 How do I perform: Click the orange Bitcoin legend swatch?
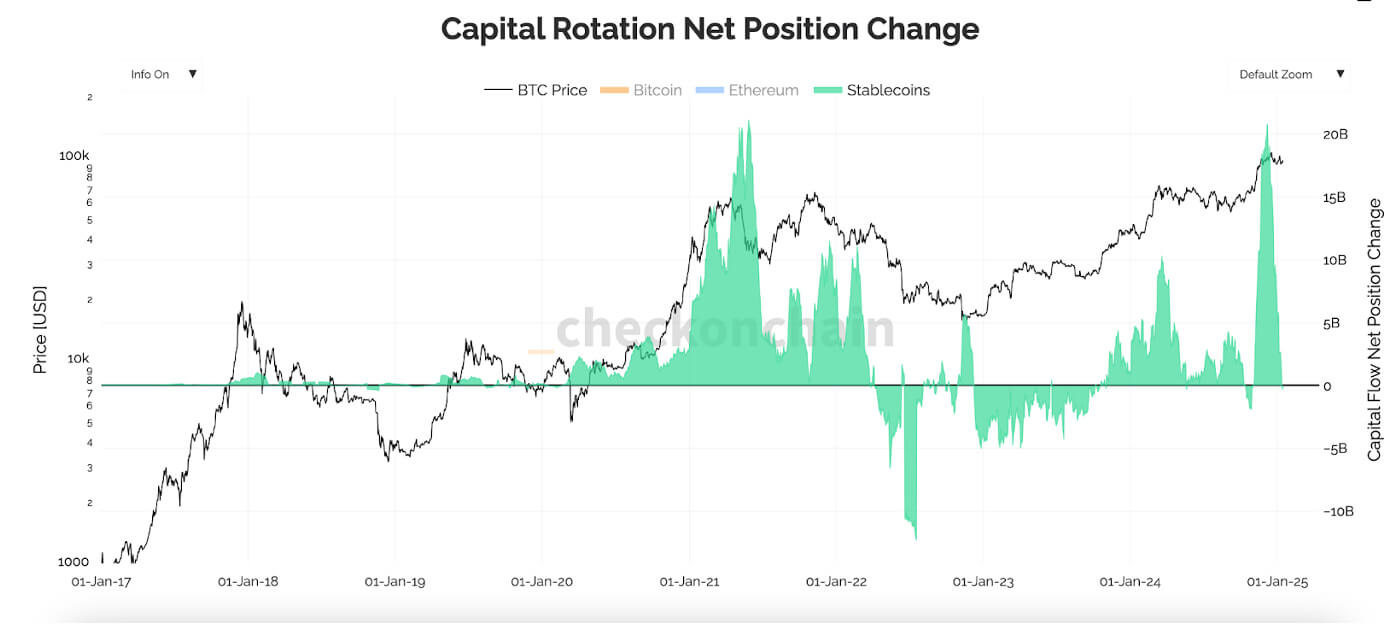(x=614, y=90)
